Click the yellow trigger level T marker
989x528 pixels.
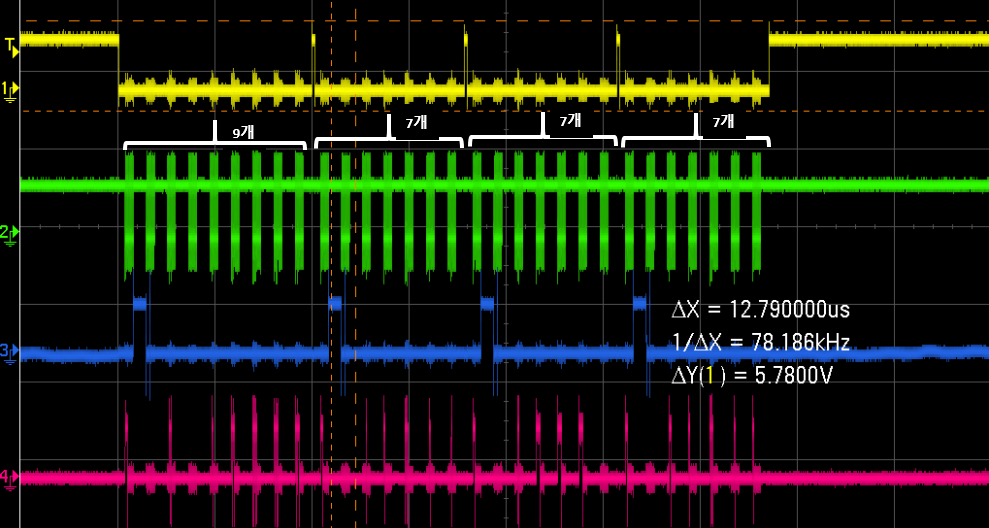[11, 47]
